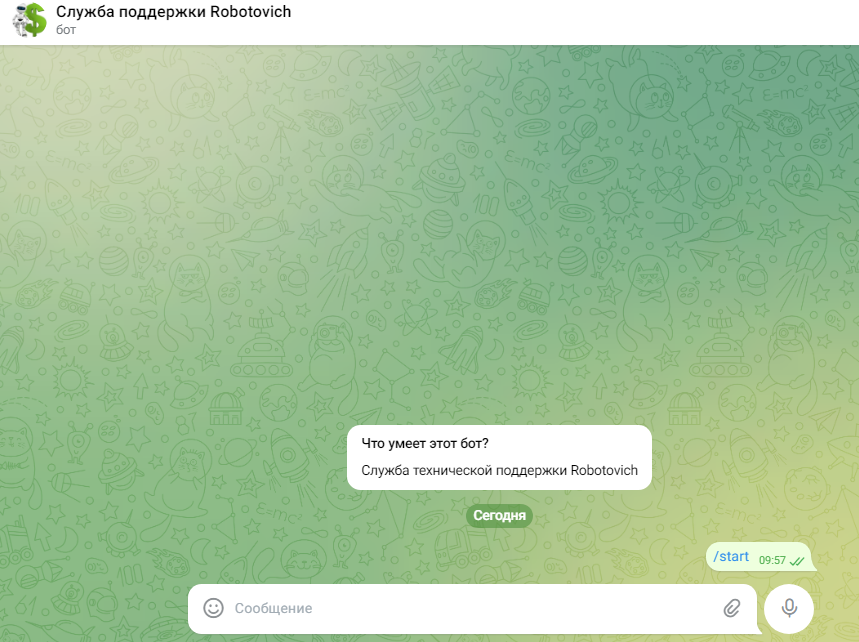Click the 09:57 message timestamp
This screenshot has width=859, height=642.
772,560
